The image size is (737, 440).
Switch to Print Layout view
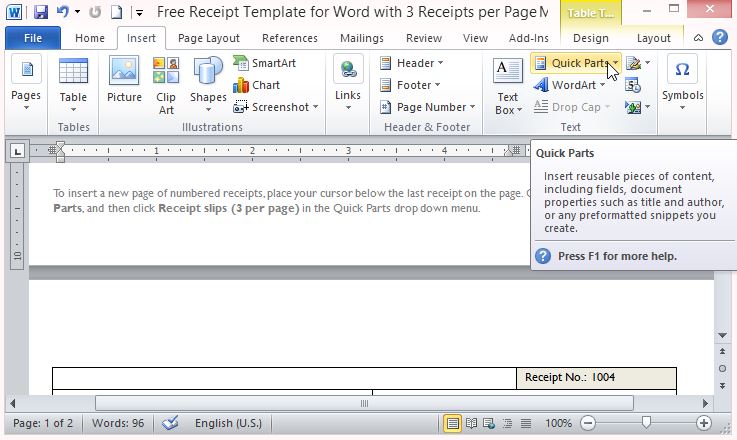(x=452, y=424)
